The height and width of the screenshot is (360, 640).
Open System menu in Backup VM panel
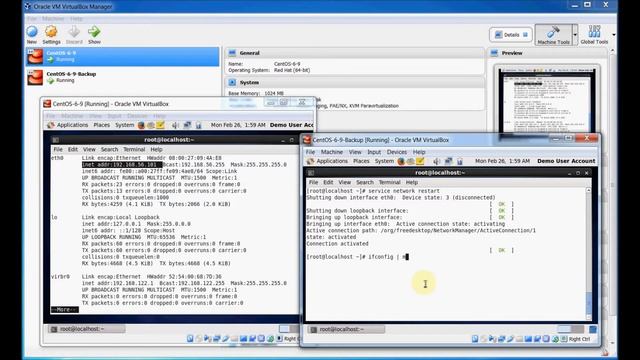coord(384,161)
